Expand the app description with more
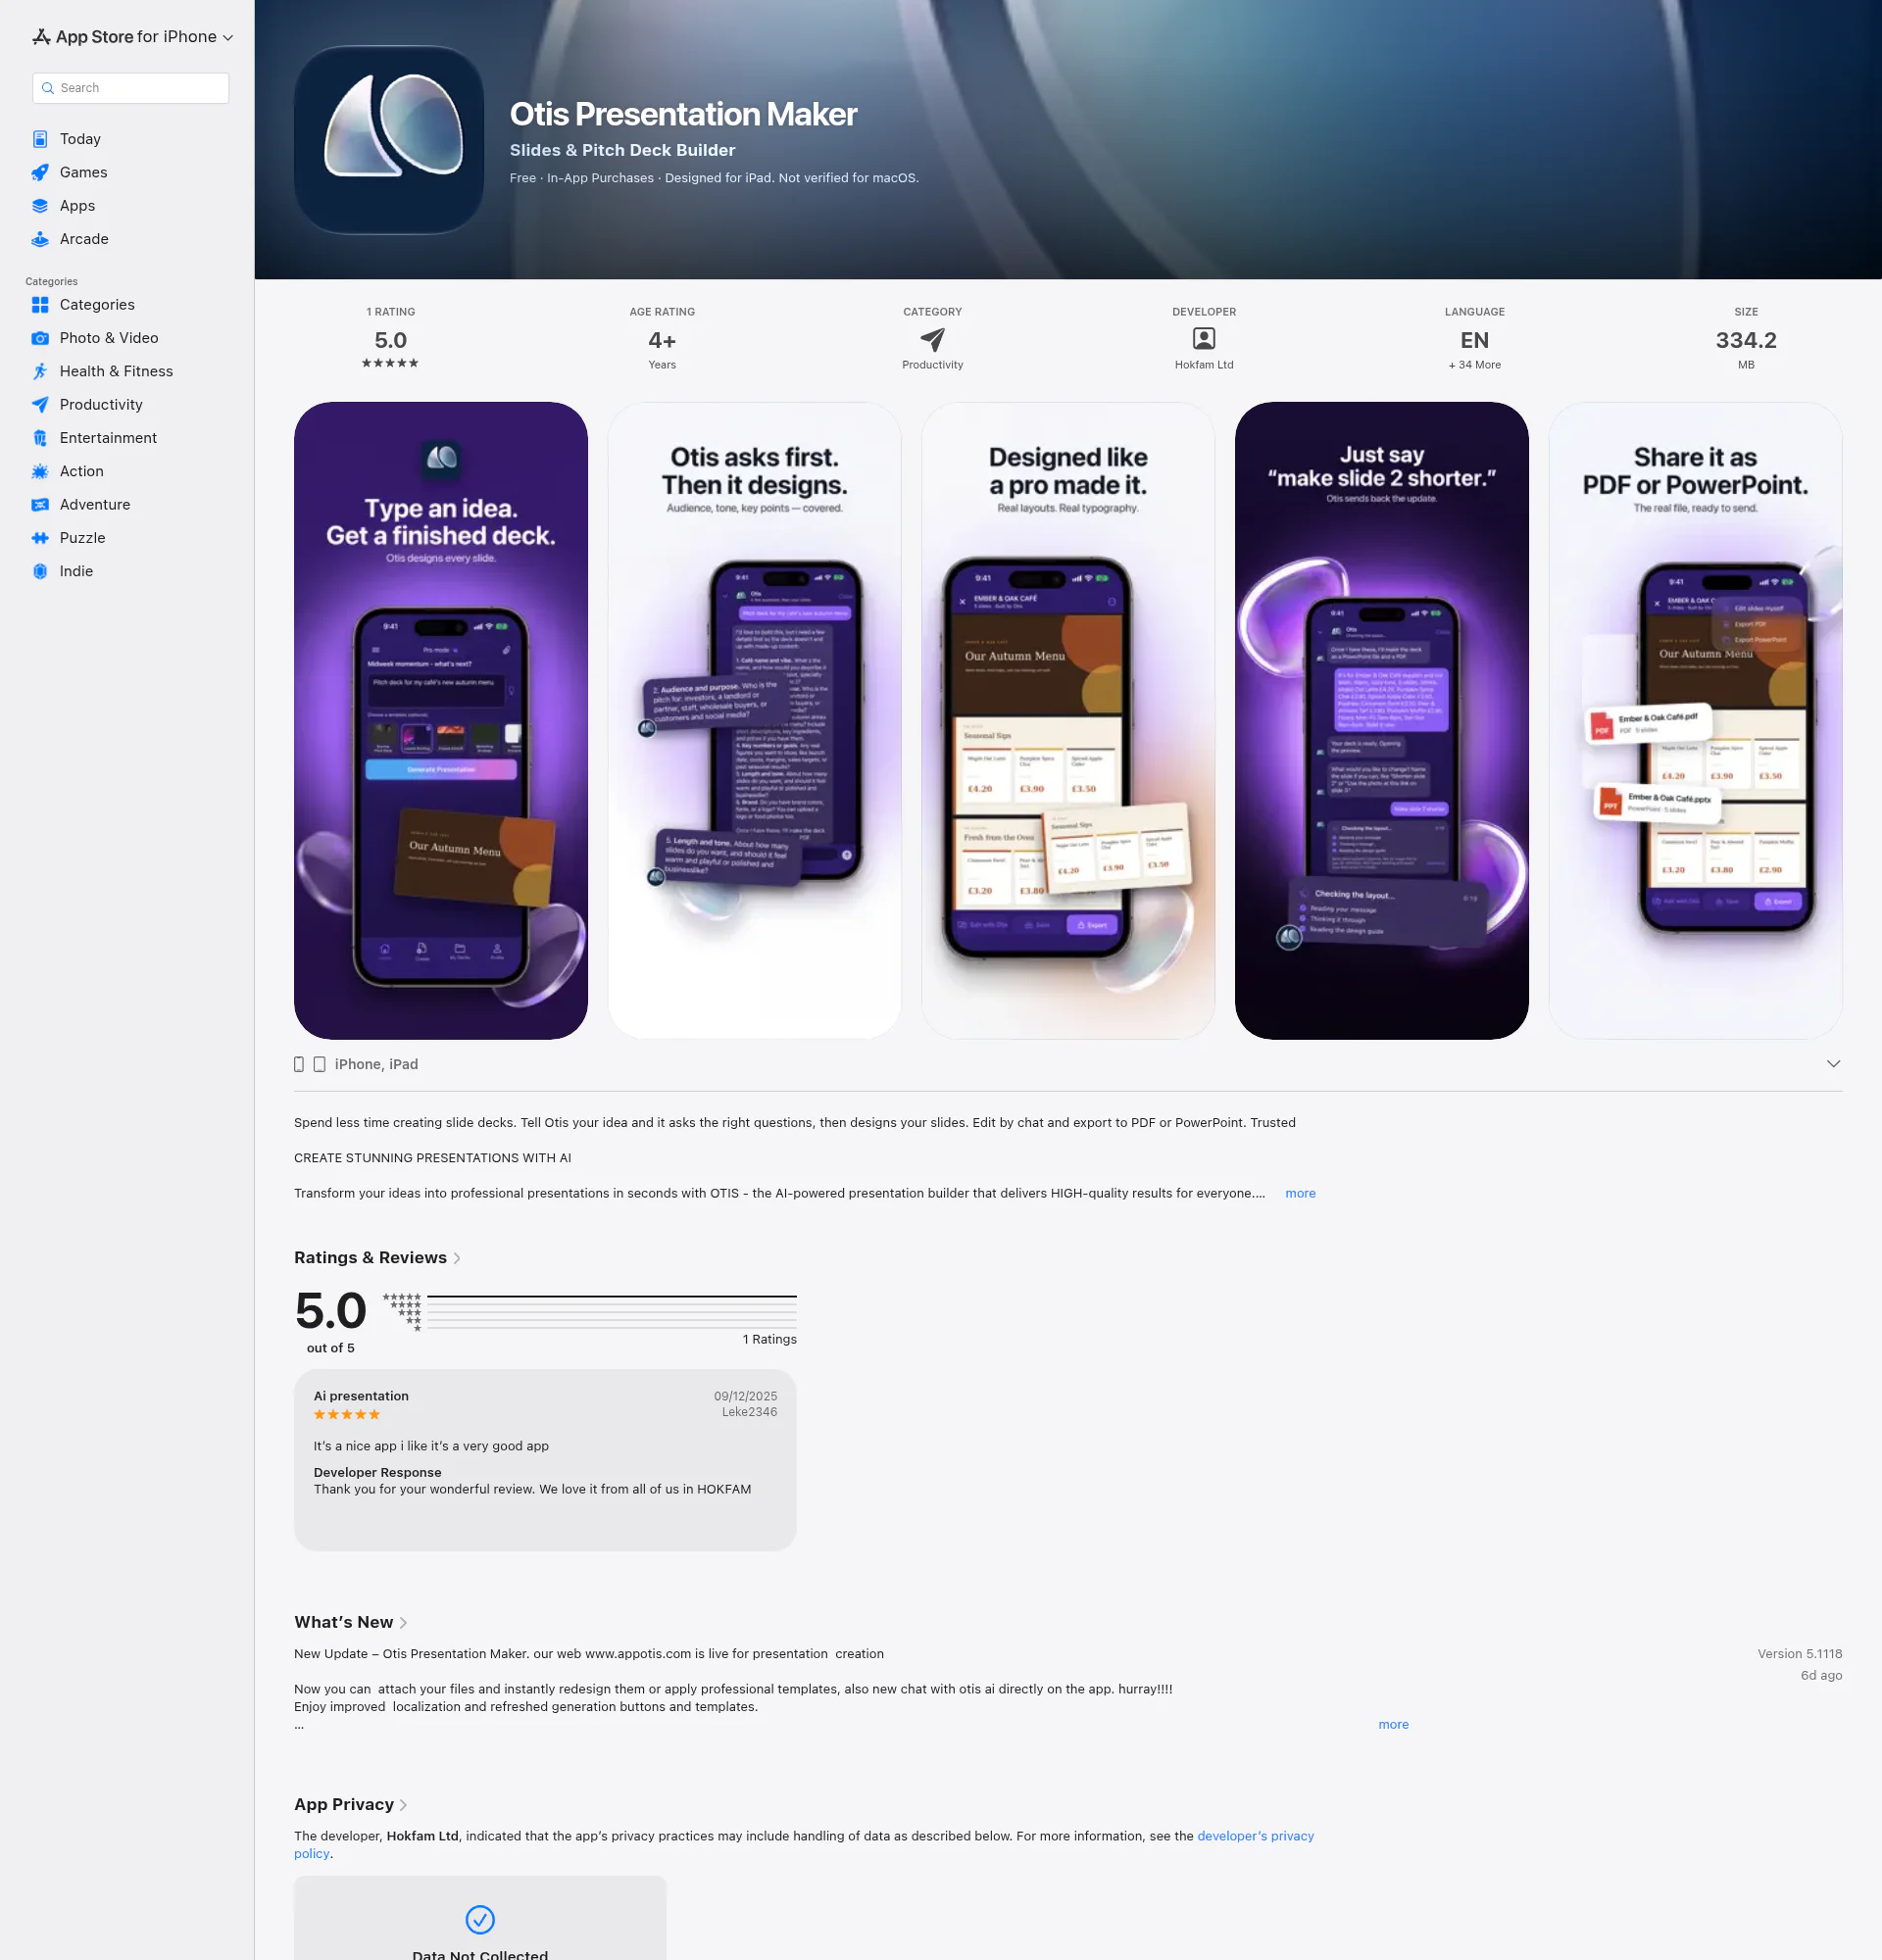Image resolution: width=1882 pixels, height=1960 pixels. (x=1300, y=1193)
